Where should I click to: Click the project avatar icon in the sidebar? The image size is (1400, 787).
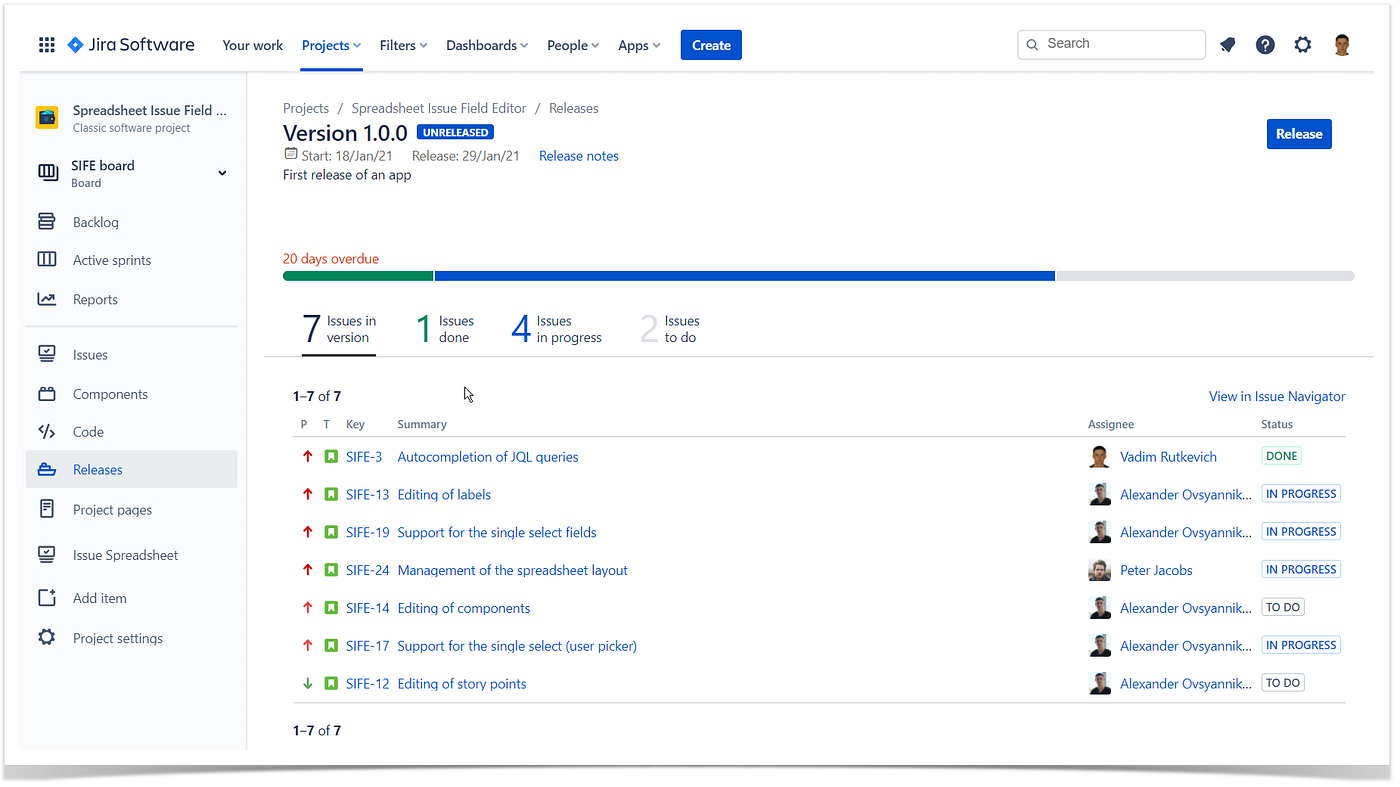click(47, 118)
